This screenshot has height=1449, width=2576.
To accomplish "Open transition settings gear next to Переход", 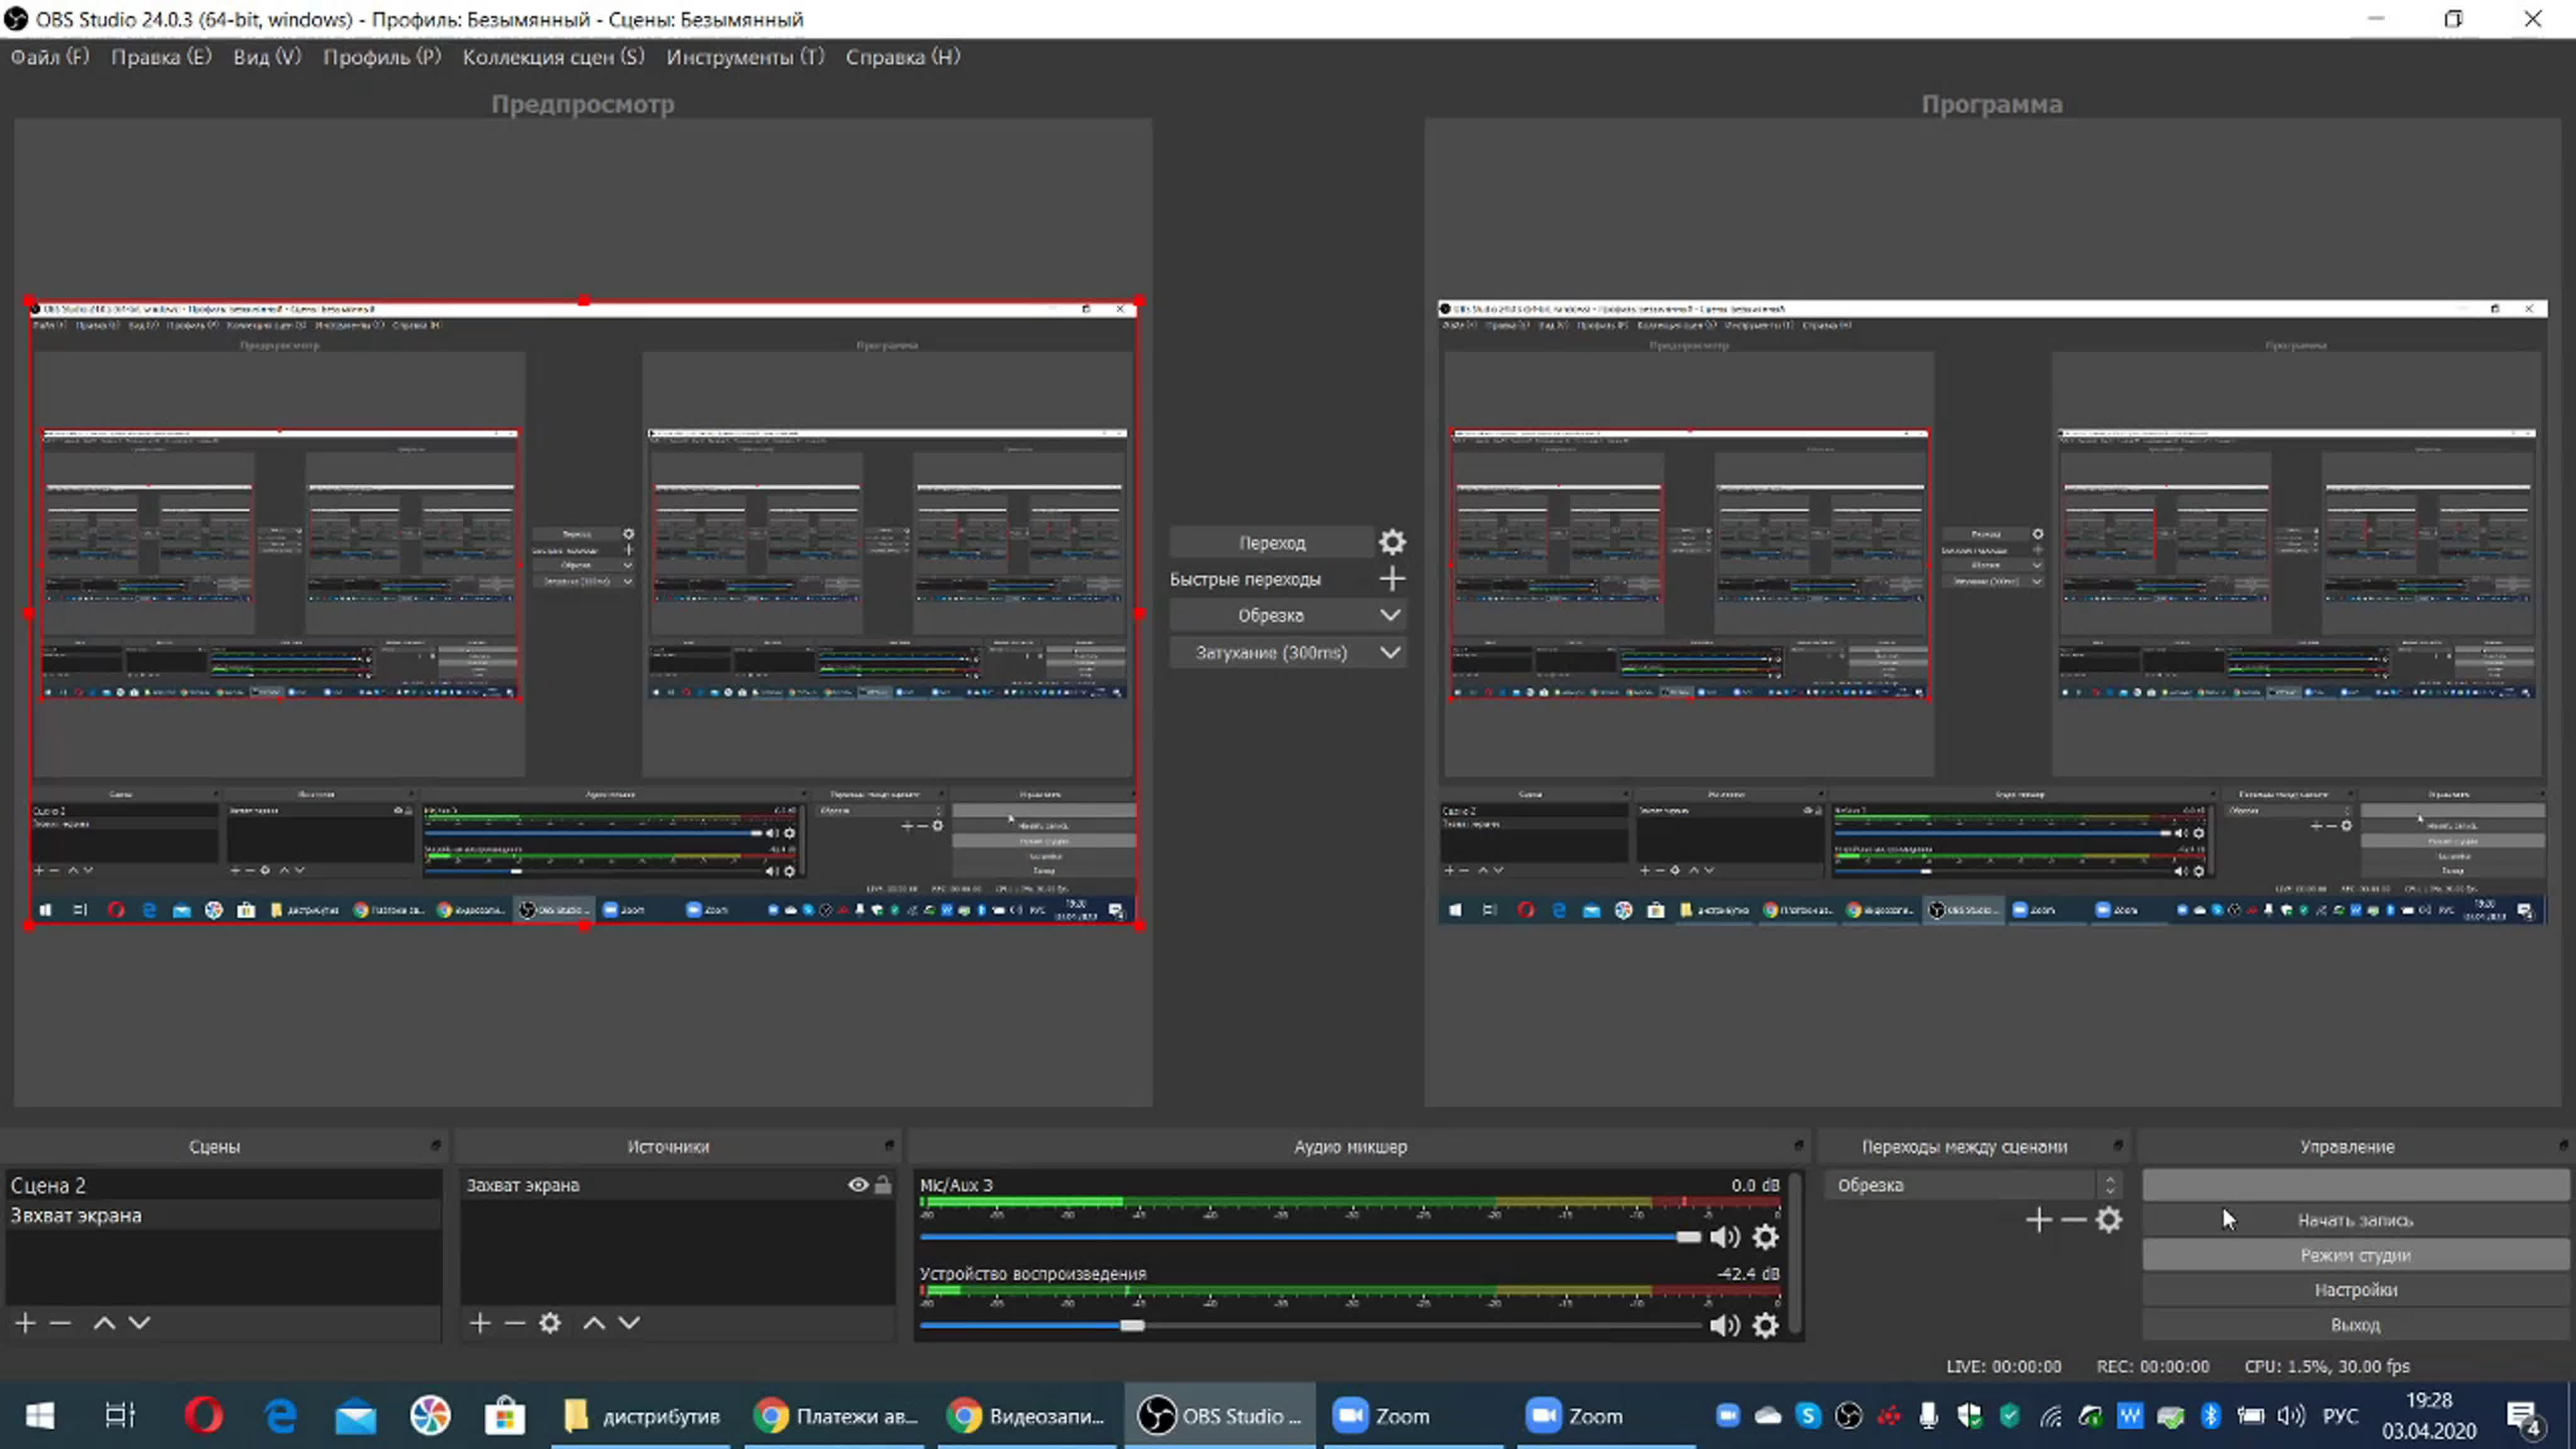I will coord(1392,542).
